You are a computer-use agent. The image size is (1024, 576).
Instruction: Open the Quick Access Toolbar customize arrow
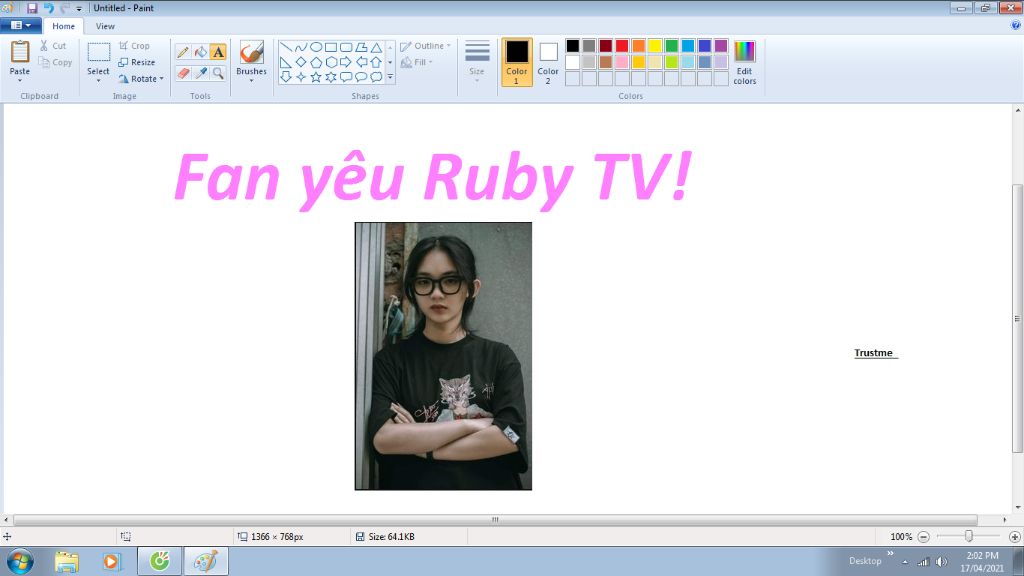point(78,8)
